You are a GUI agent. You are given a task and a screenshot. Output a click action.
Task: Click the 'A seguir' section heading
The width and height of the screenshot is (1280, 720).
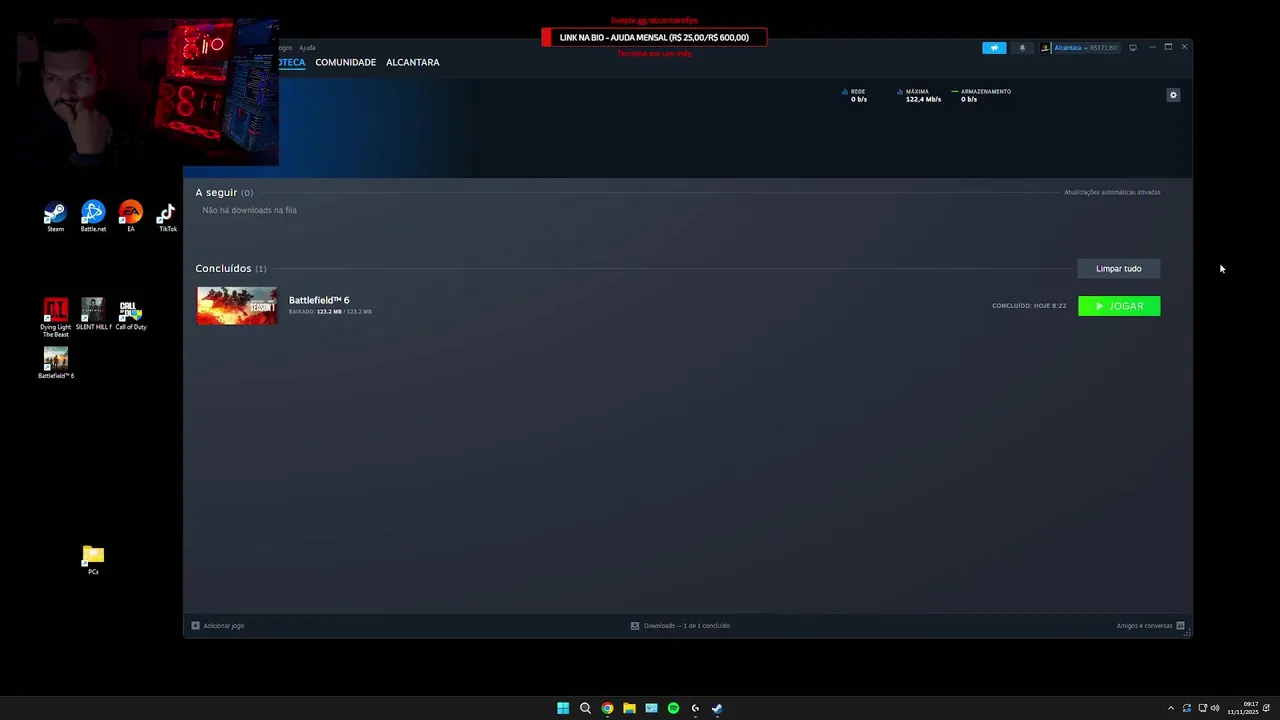coord(216,192)
